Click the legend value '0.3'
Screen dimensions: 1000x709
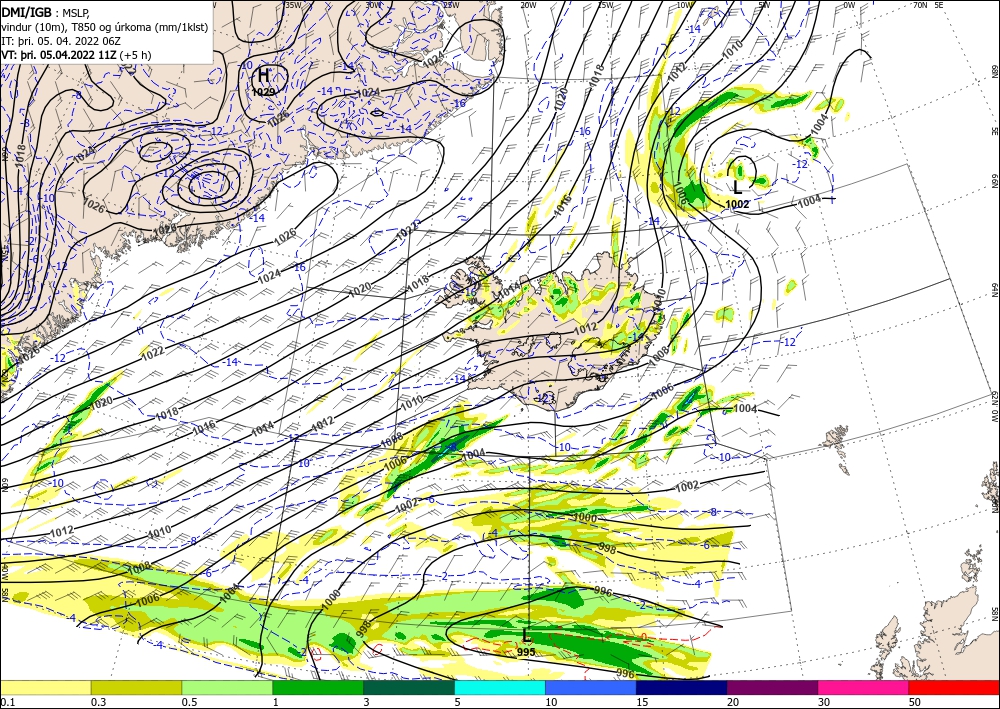(98, 702)
